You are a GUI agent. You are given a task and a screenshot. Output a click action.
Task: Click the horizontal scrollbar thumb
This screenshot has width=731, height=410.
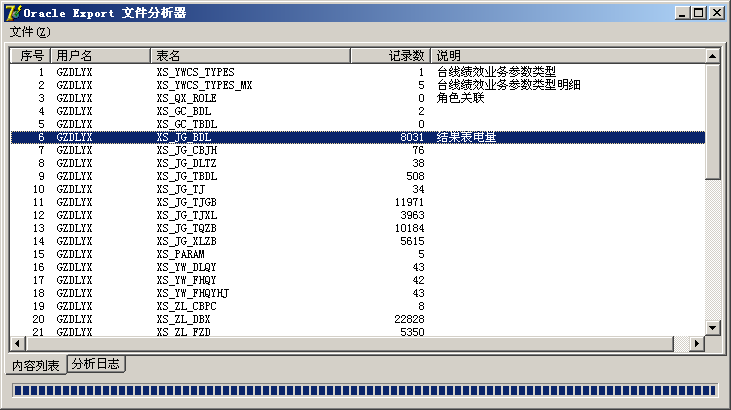[x=350, y=344]
